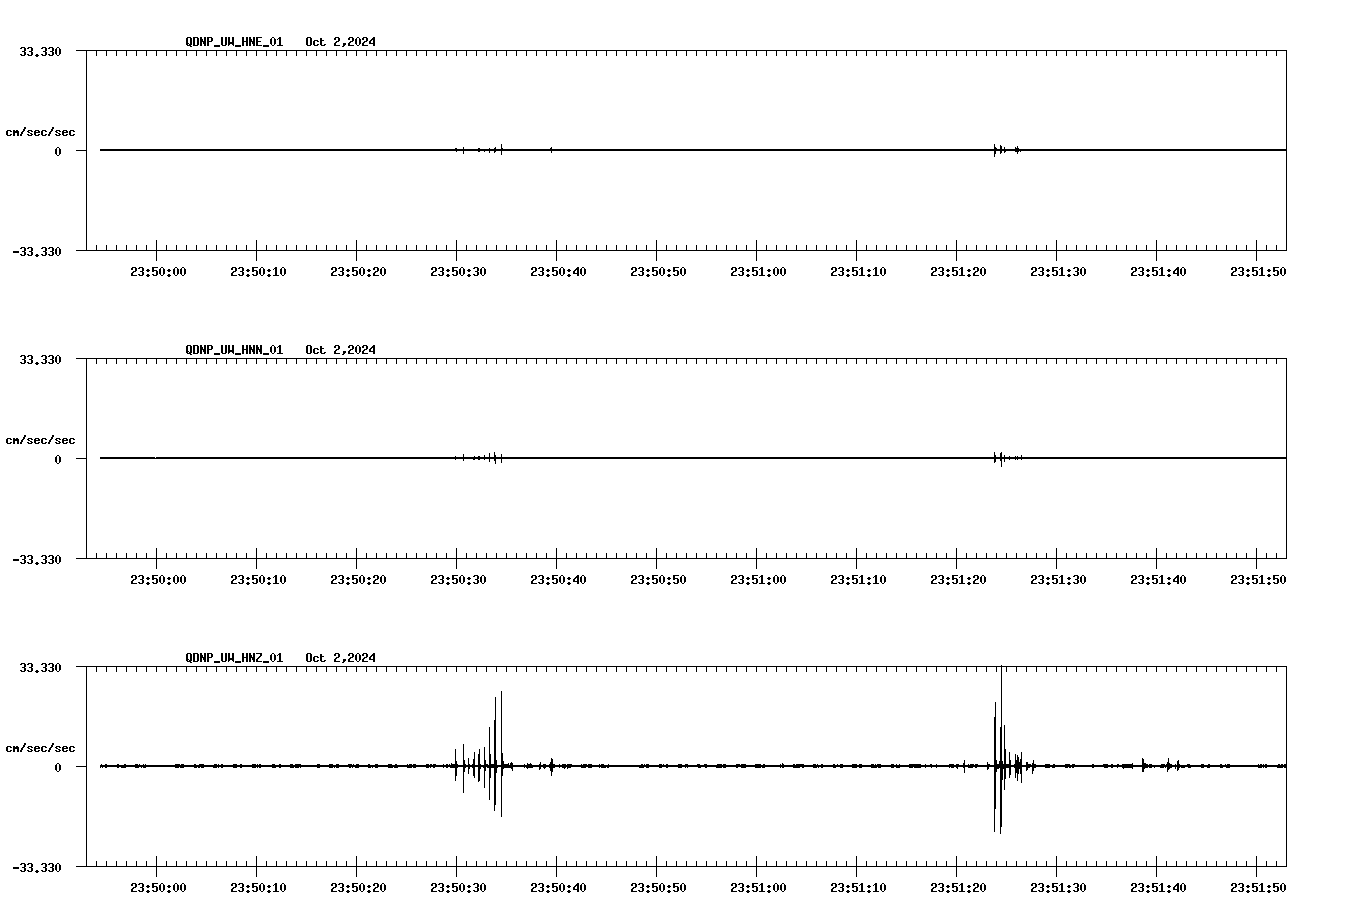Screen dimensions: 1358x924
Task: Click the small event near 23:51:40 on HNZ
Action: [x=1160, y=766]
